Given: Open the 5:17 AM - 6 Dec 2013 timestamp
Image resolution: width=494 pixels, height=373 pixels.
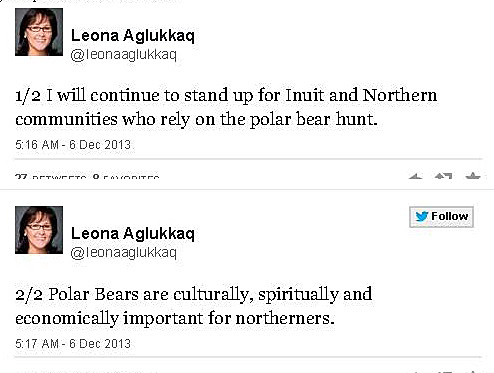Looking at the screenshot, I should (x=73, y=343).
